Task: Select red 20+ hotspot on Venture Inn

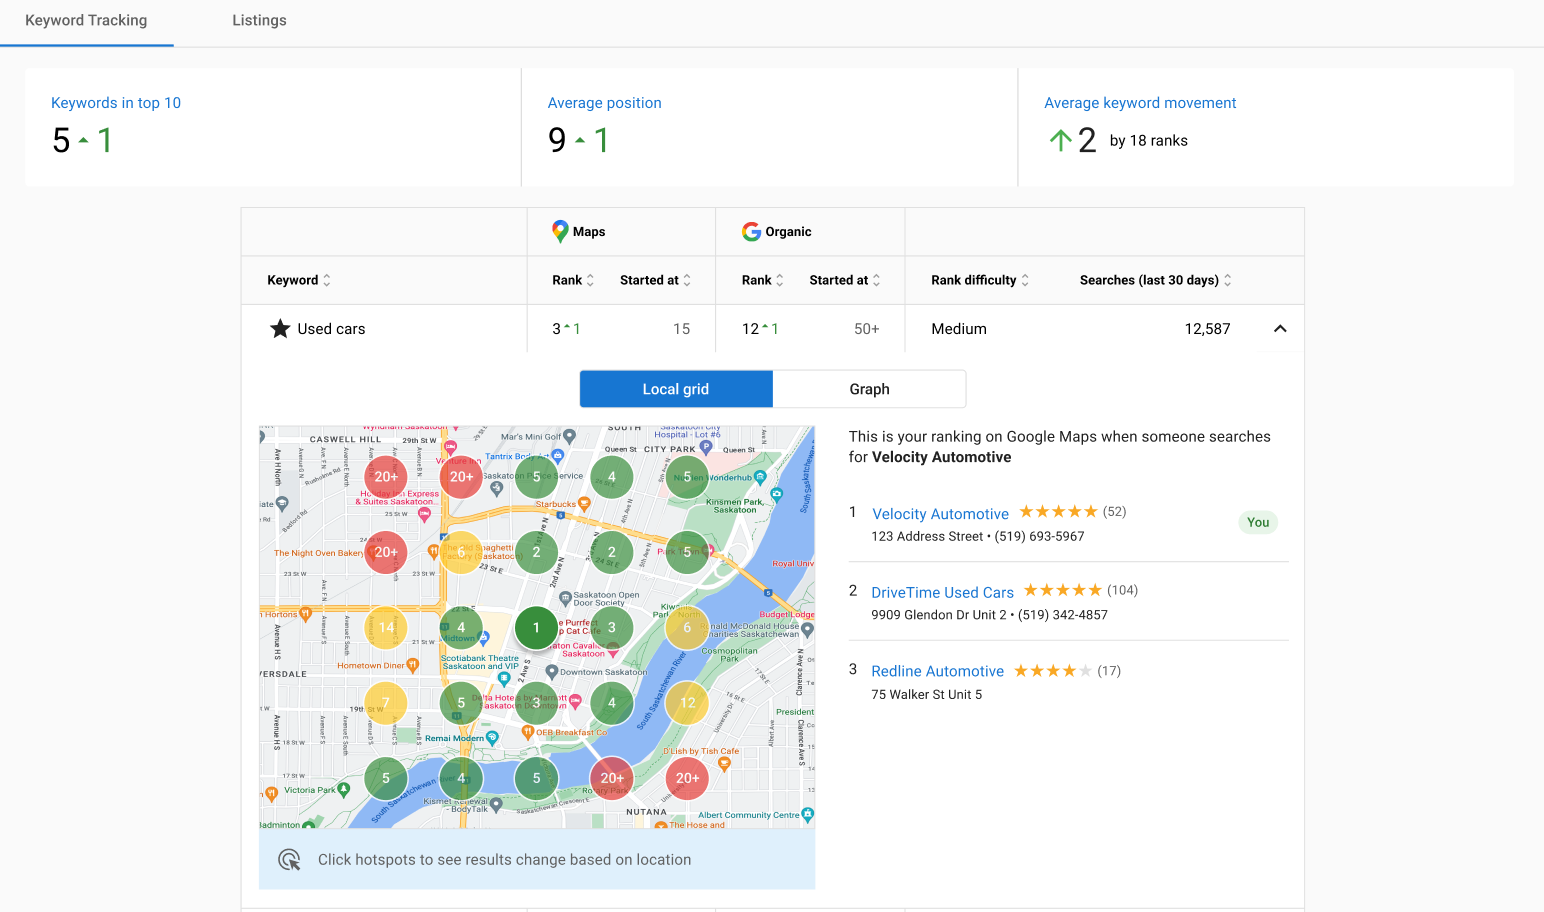Action: tap(461, 477)
